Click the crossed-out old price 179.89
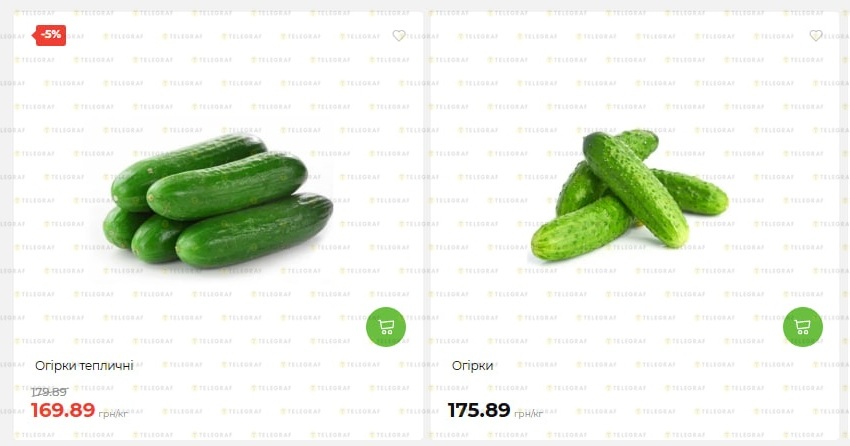Screen dimensions: 850x446 coord(49,392)
